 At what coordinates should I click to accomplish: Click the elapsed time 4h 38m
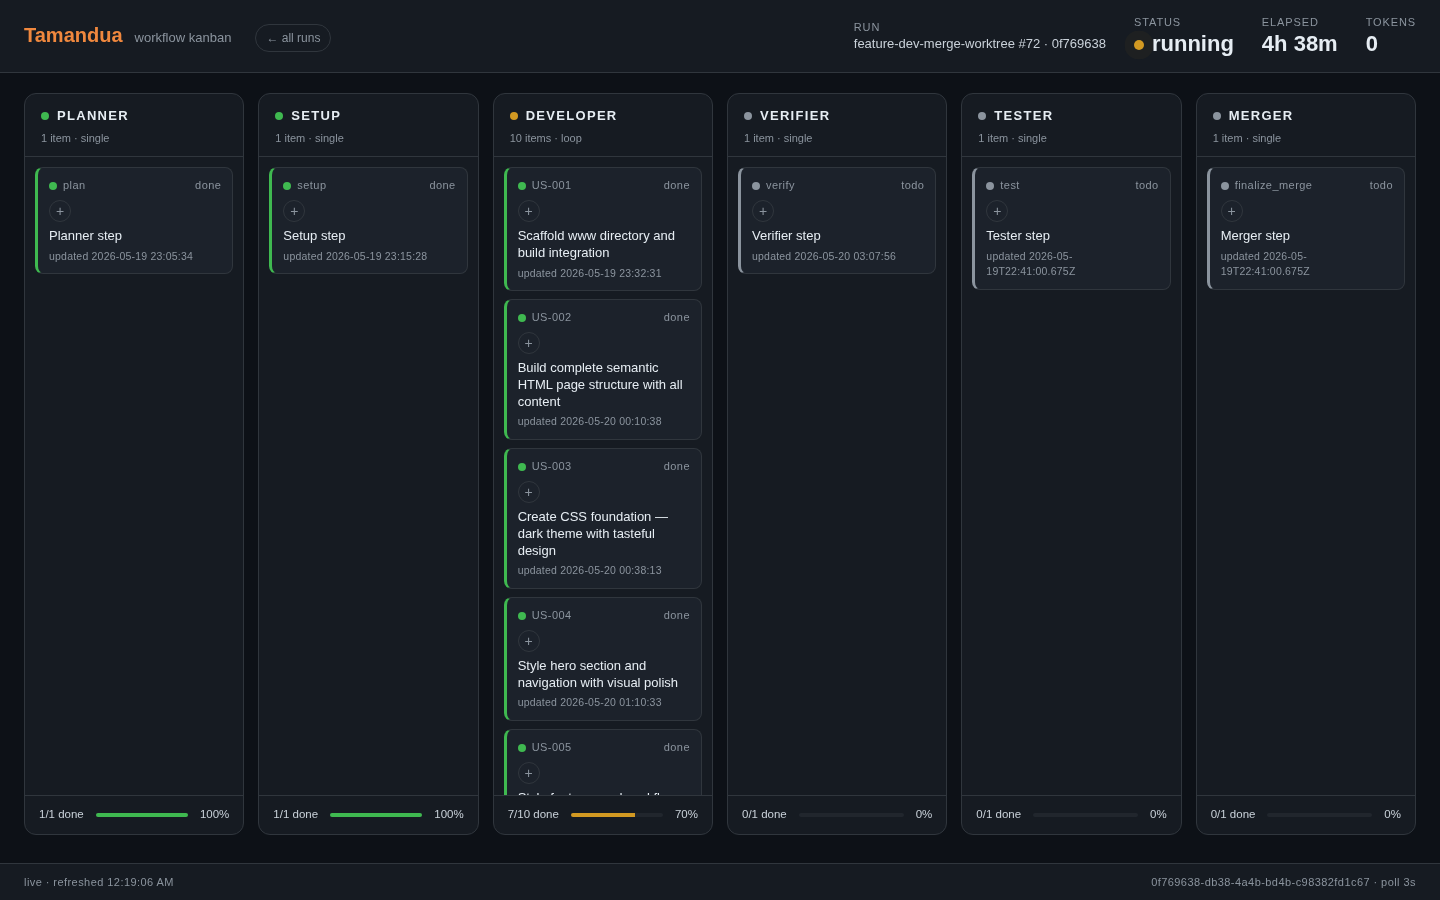[x=1299, y=44]
